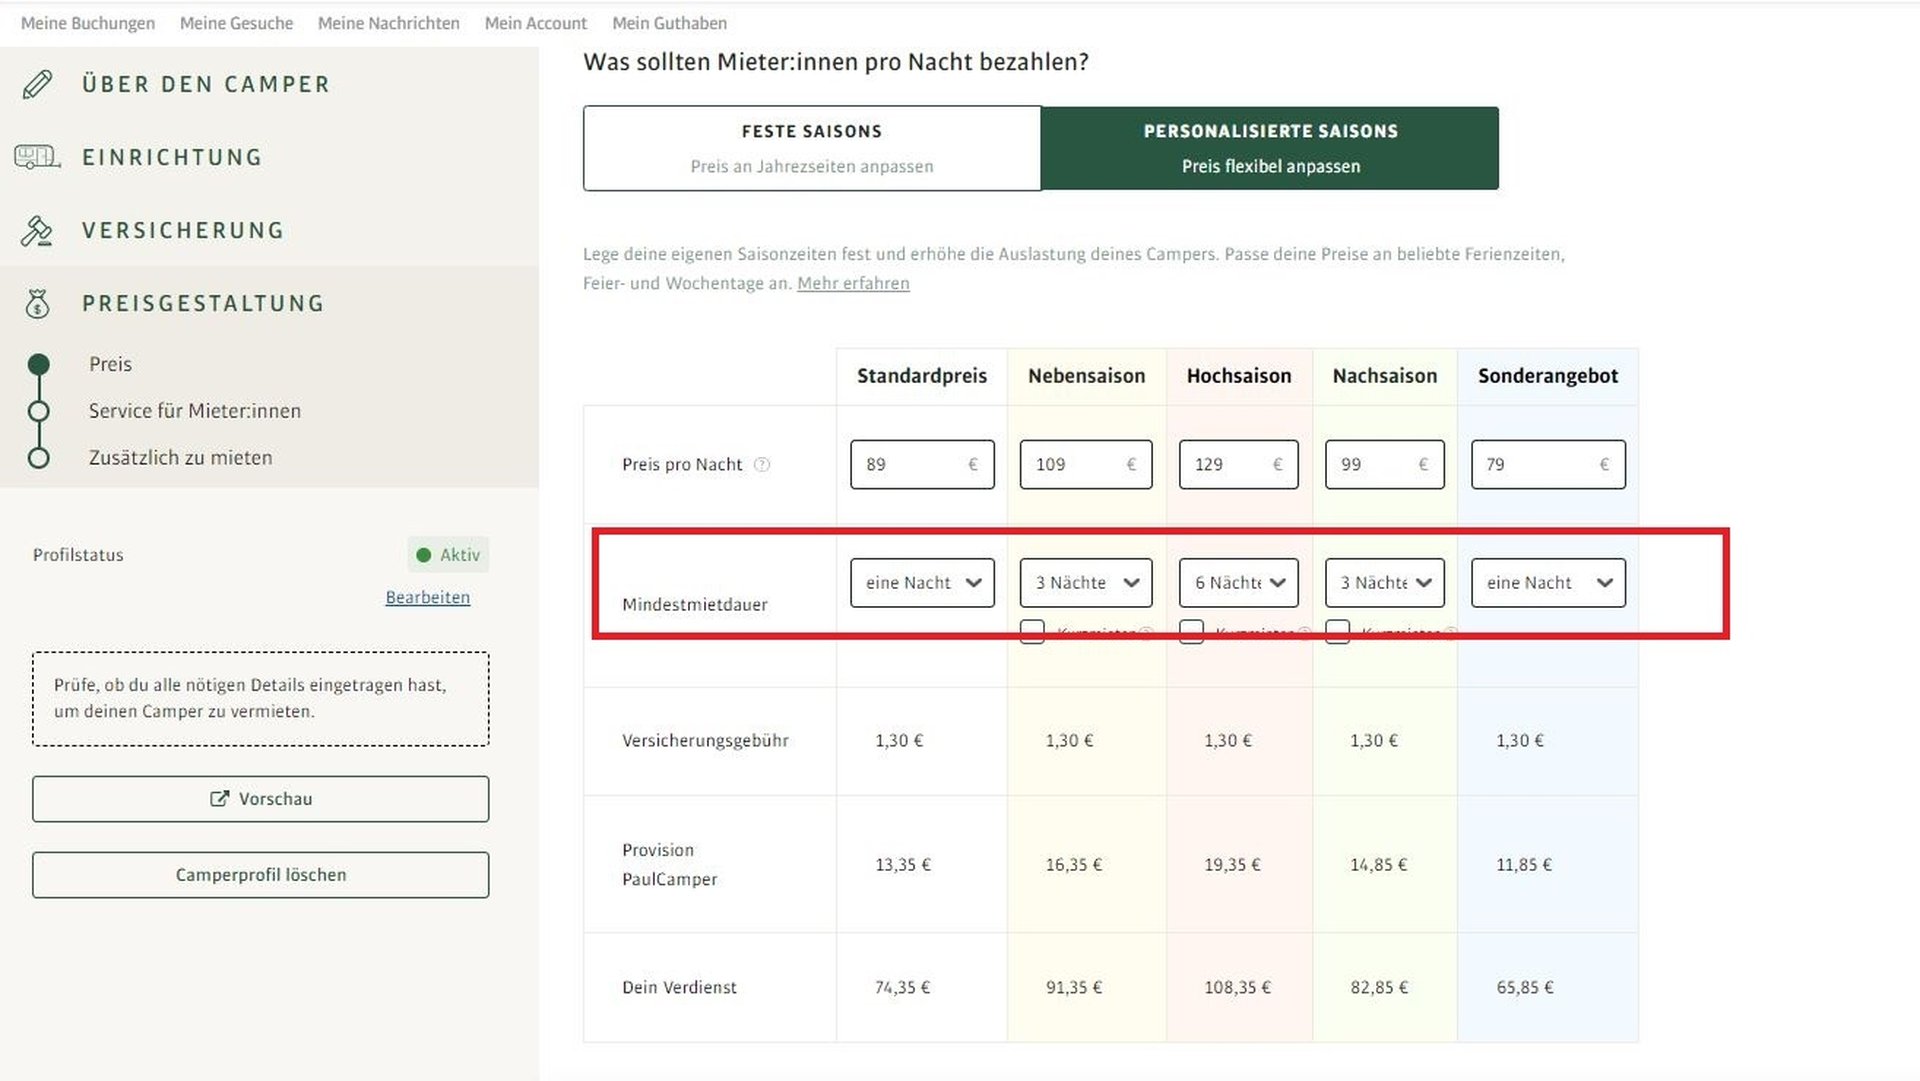This screenshot has width=1920, height=1081.
Task: Click the Hochsaison price field showing 129
Action: (1239, 465)
